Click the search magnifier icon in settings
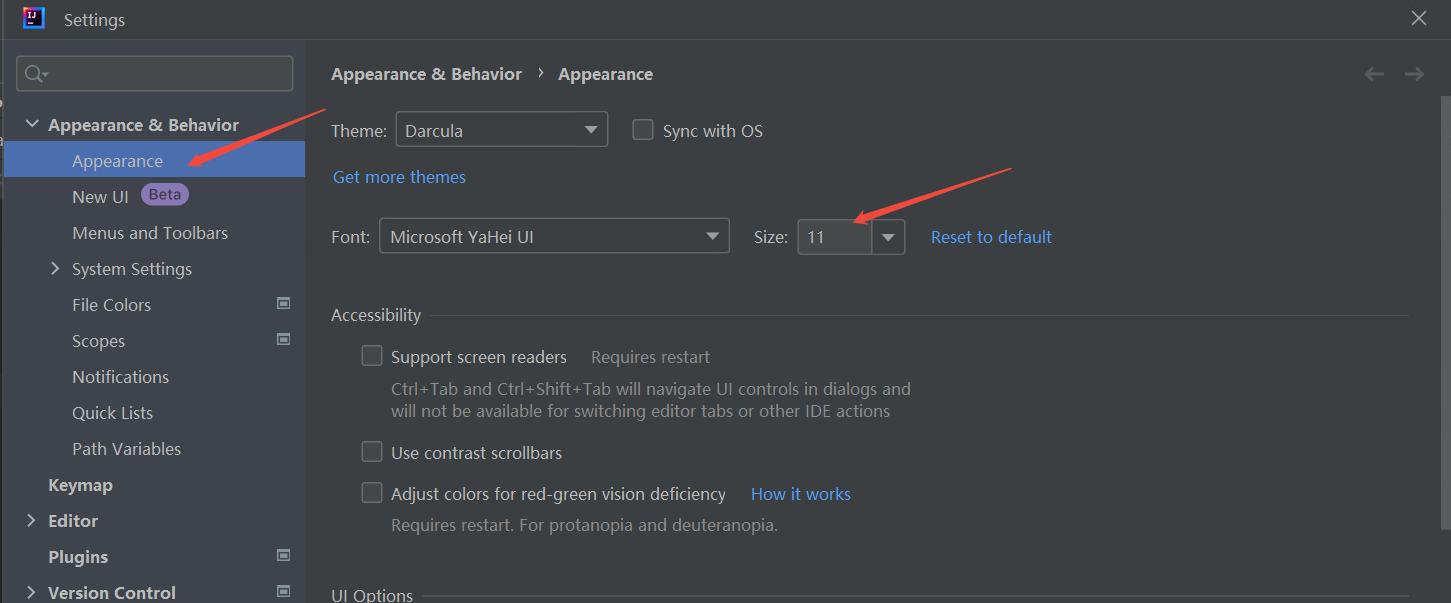Viewport: 1451px width, 603px height. tap(35, 74)
